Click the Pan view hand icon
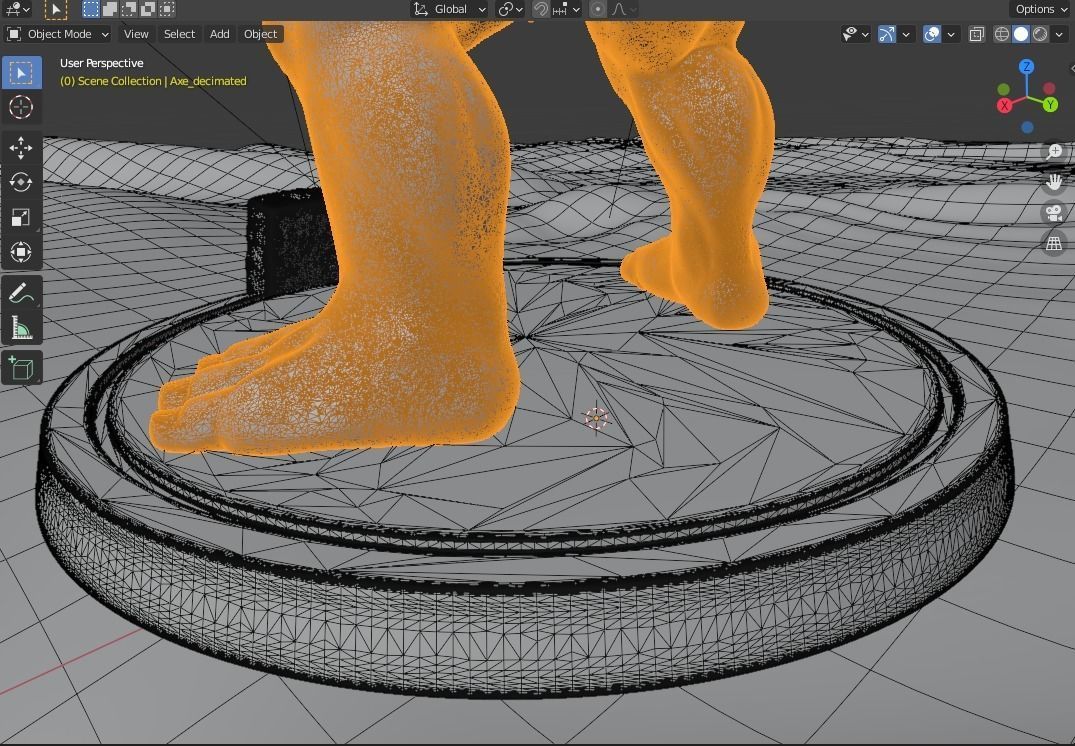 (x=1054, y=182)
